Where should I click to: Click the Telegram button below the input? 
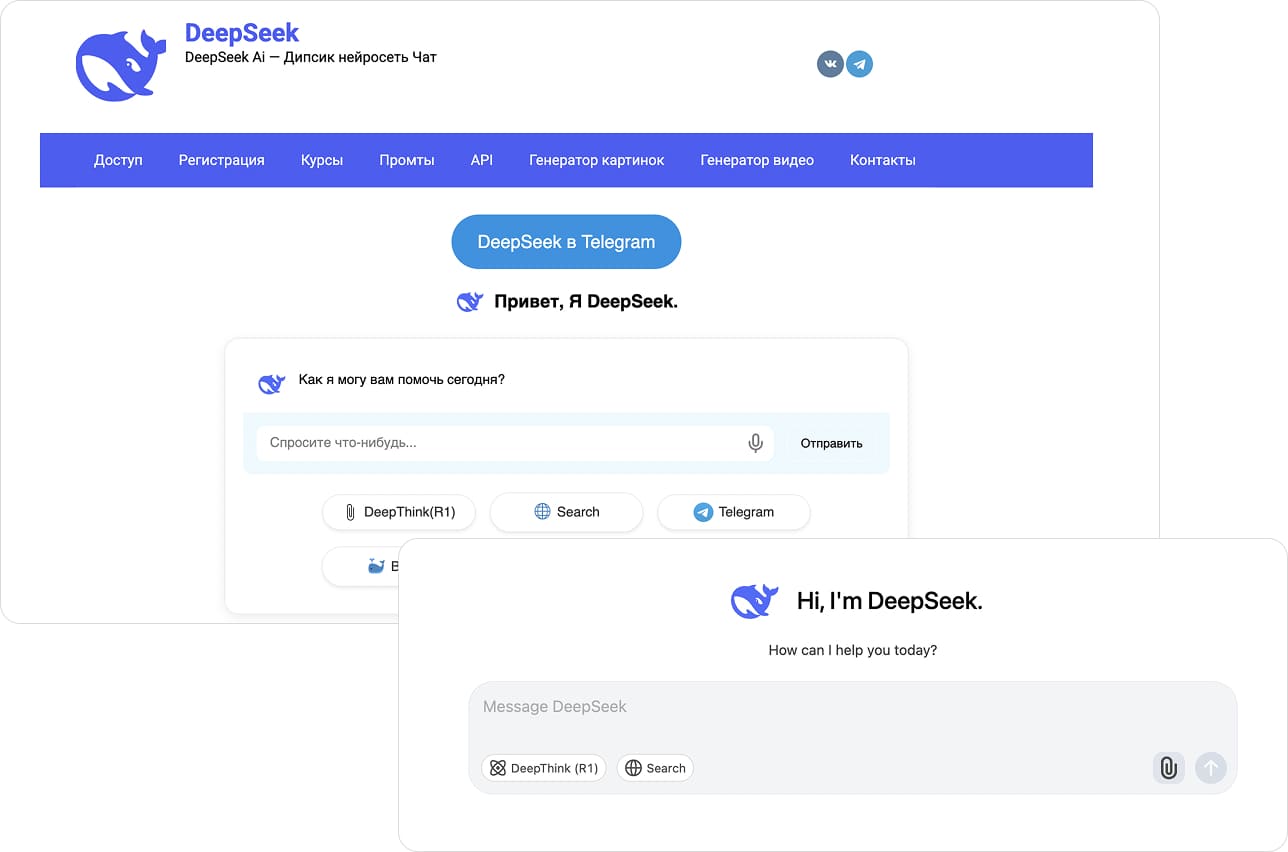point(733,512)
